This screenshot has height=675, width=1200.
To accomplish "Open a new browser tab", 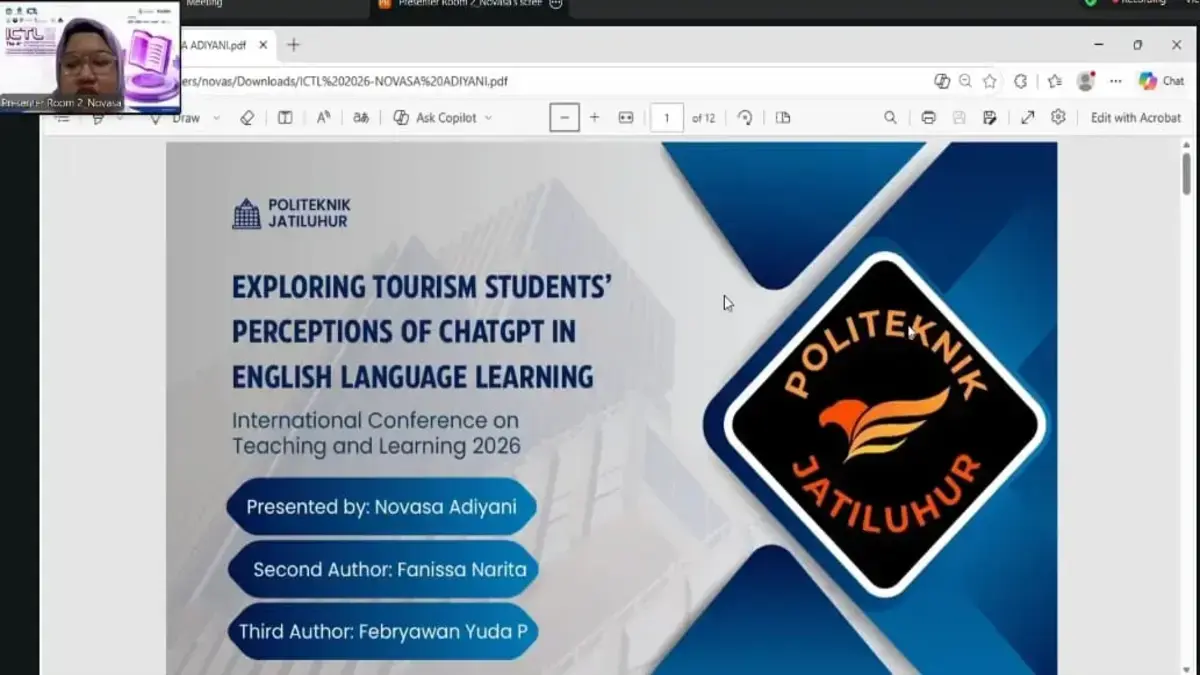I will point(293,45).
